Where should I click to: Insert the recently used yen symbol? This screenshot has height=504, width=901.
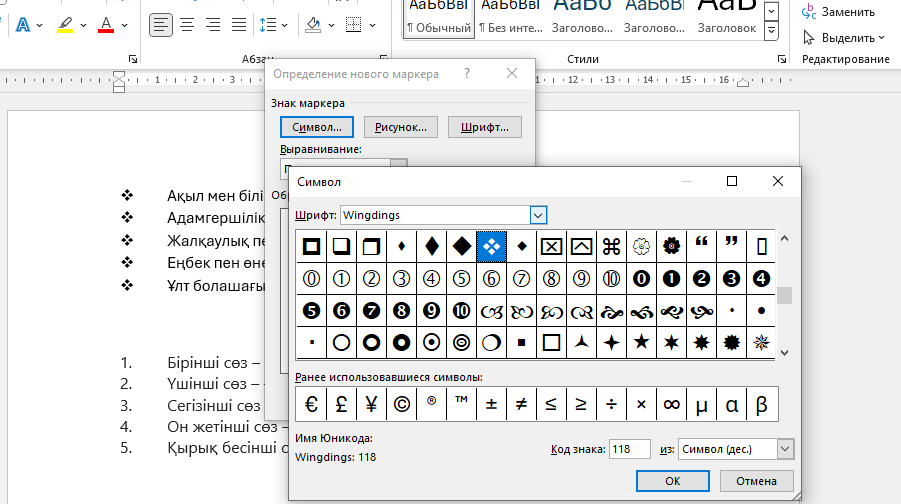[371, 405]
